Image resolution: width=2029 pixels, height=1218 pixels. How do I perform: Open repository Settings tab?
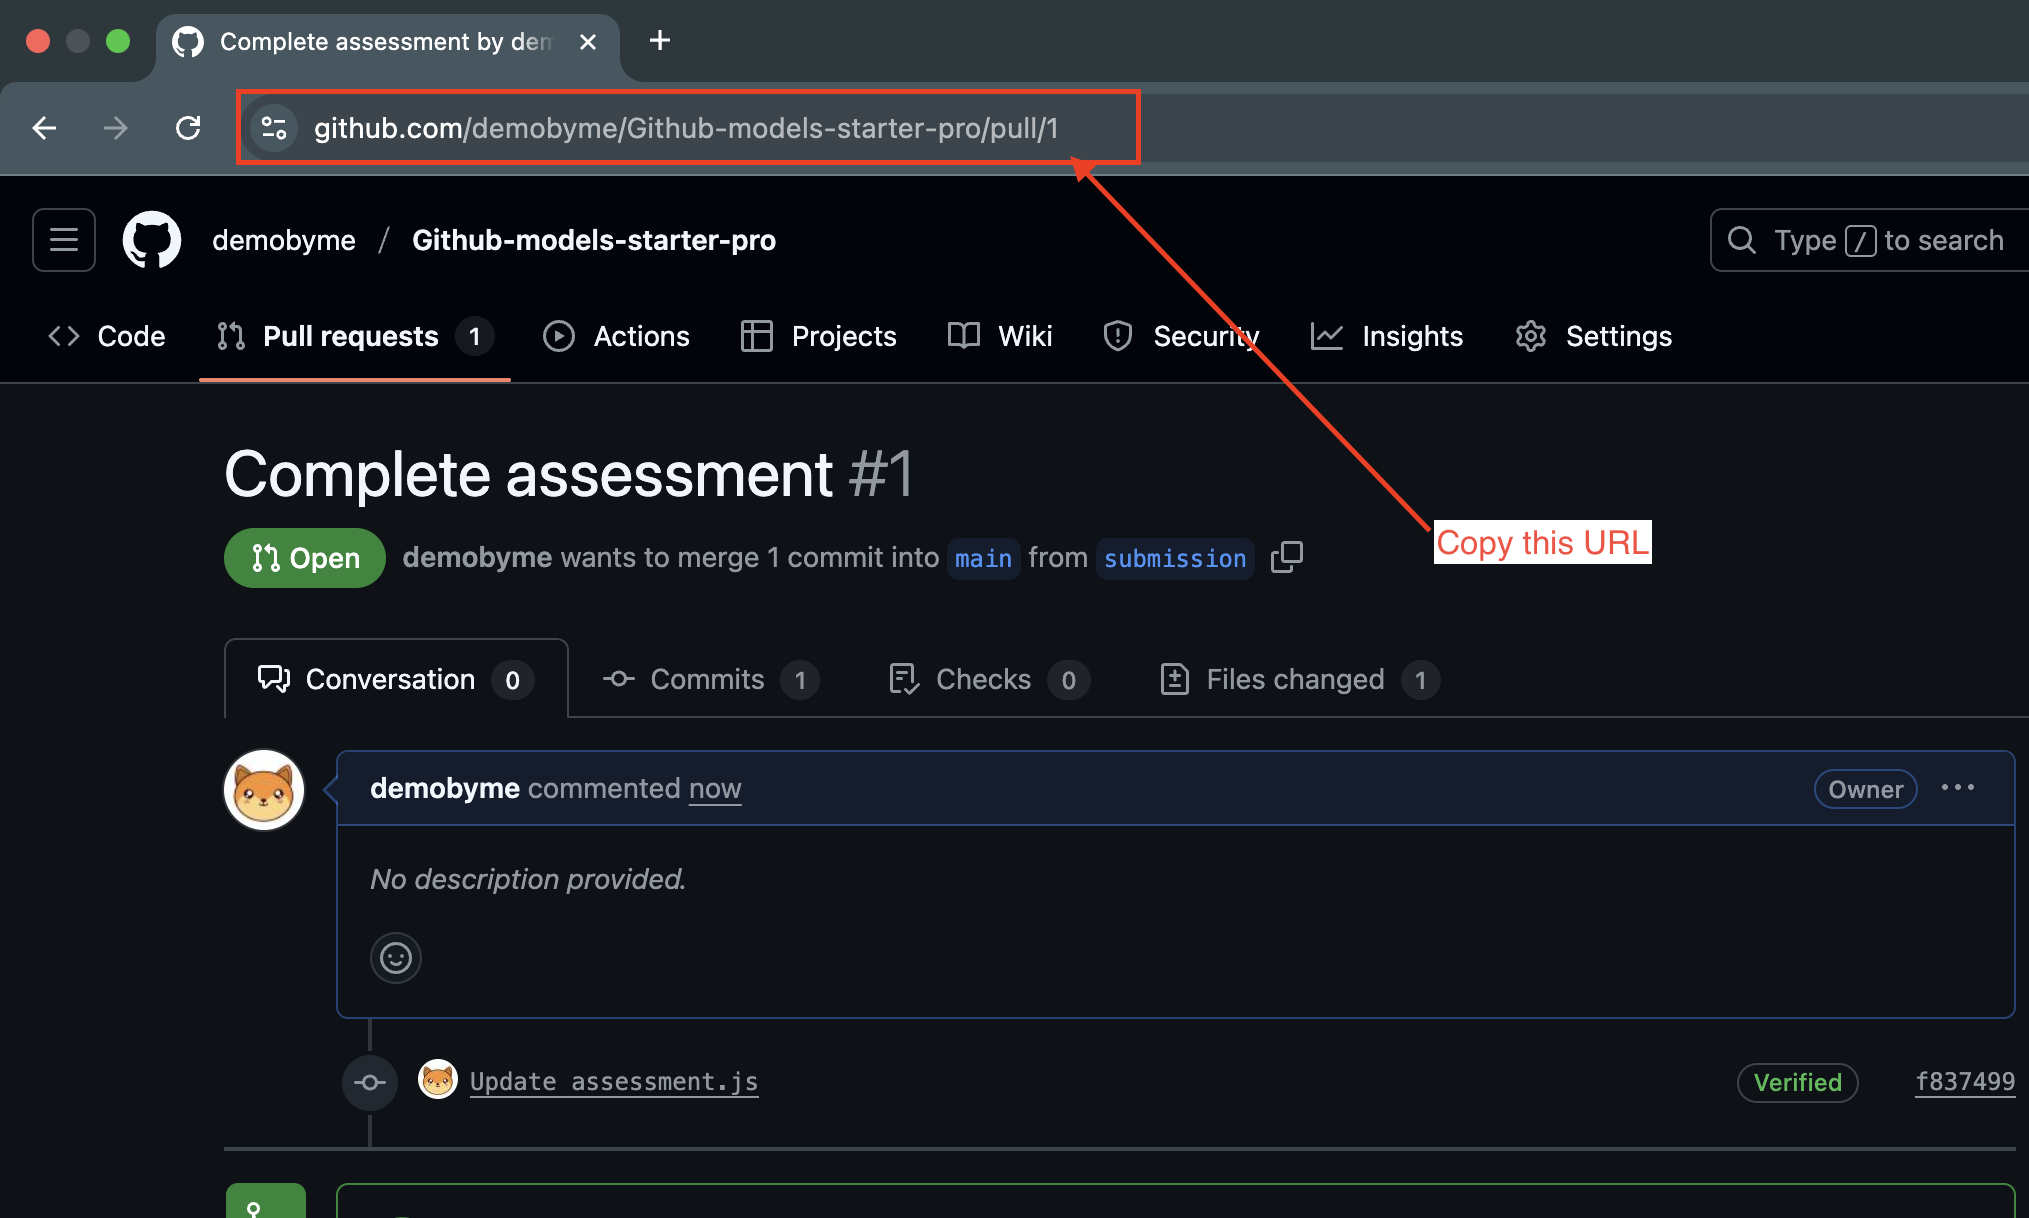(1593, 336)
